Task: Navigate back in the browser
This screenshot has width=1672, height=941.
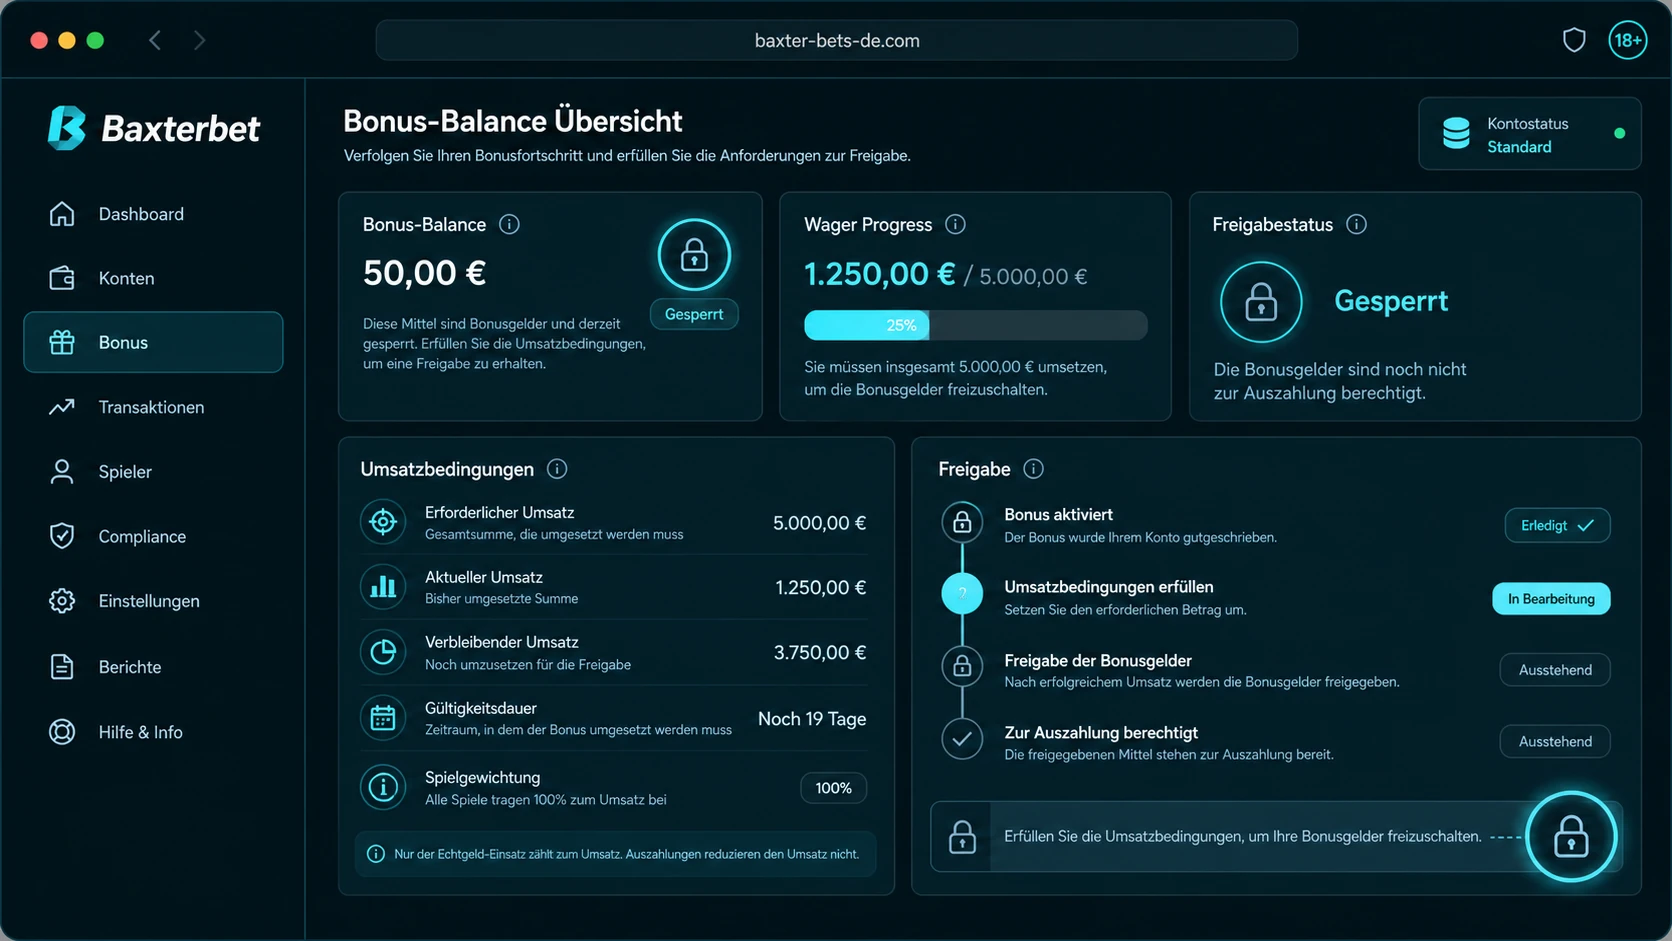Action: click(155, 40)
